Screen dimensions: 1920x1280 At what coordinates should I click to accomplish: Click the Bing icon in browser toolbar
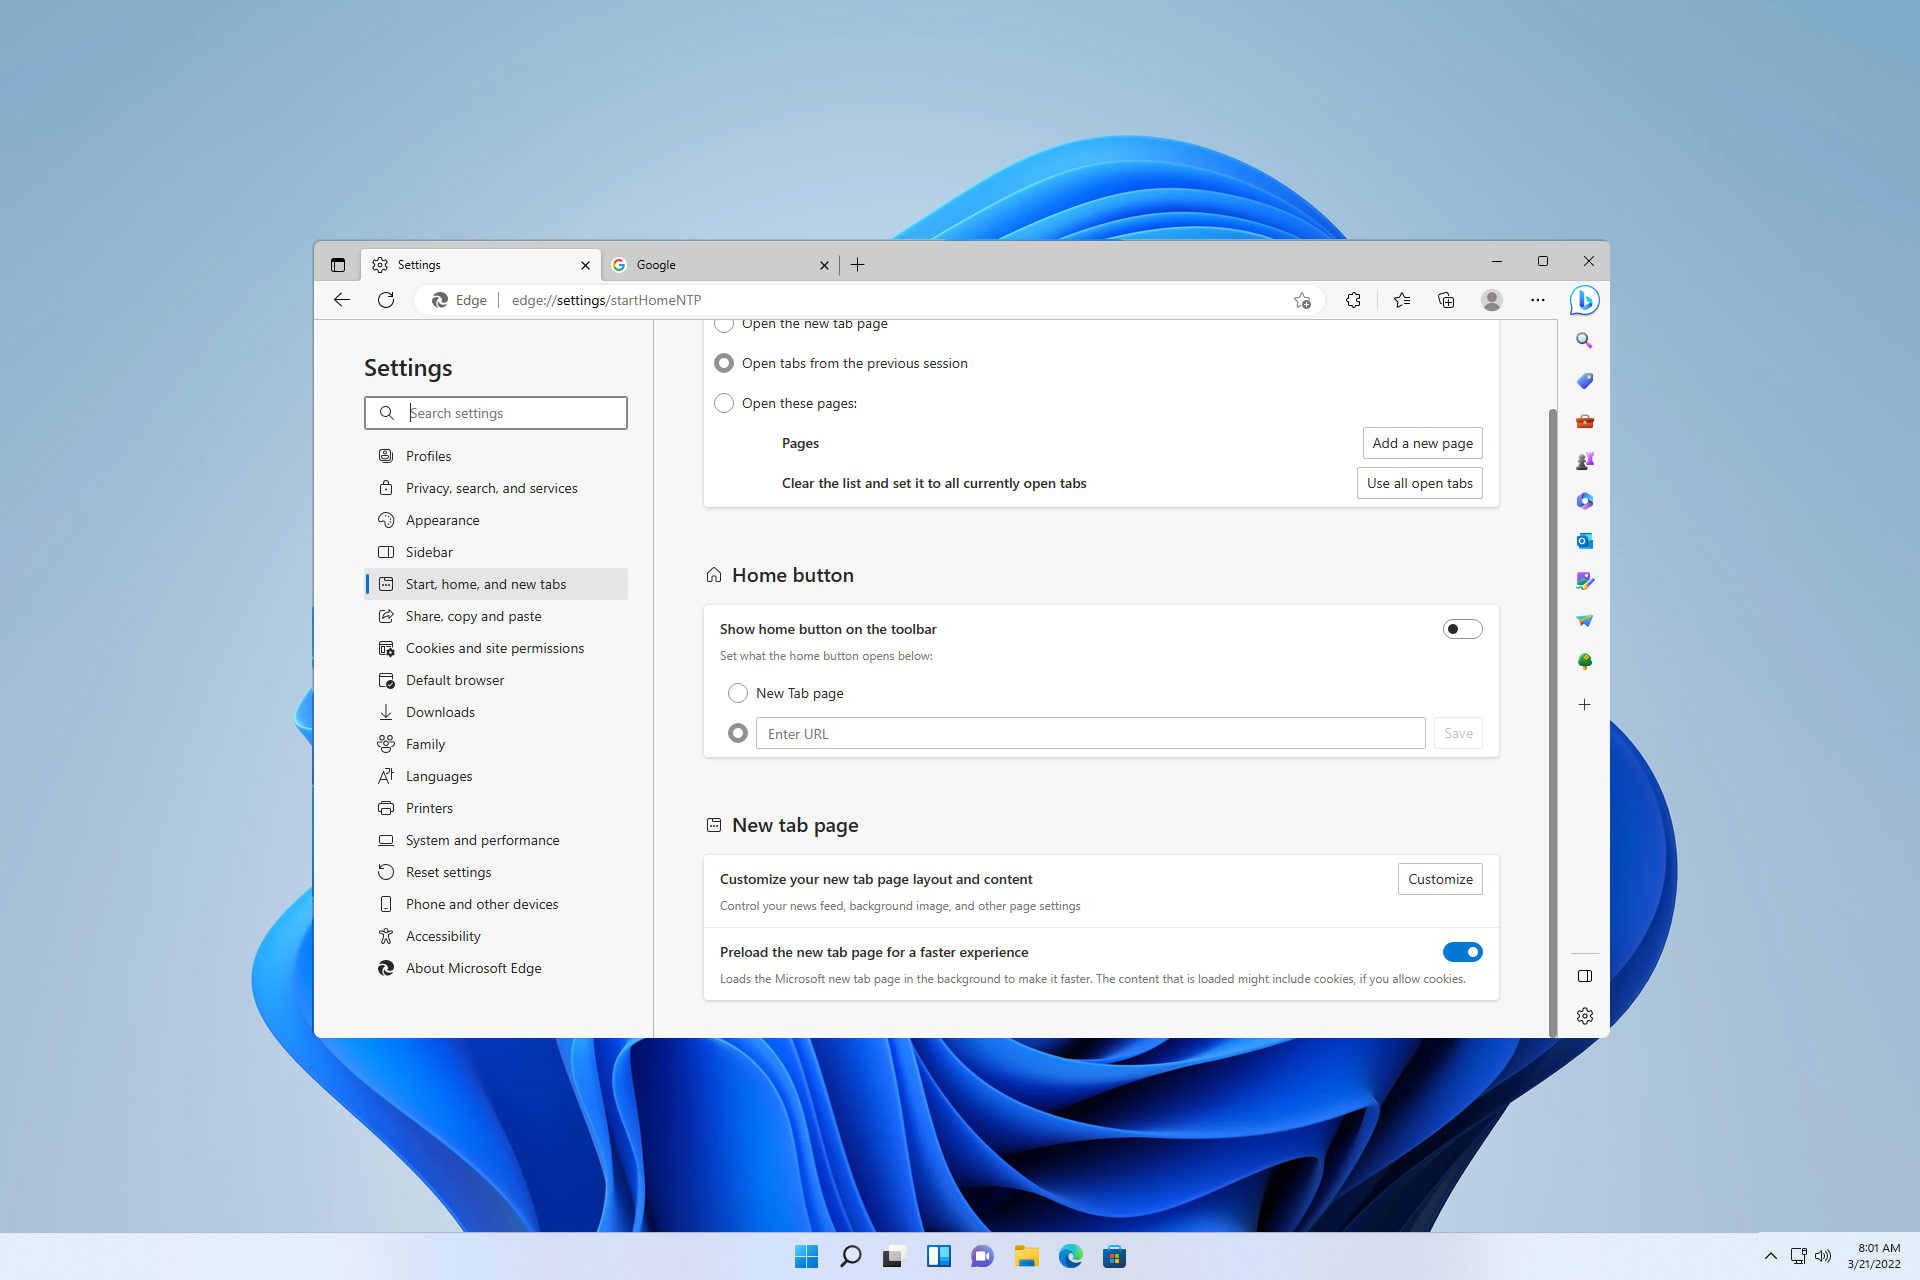tap(1584, 300)
